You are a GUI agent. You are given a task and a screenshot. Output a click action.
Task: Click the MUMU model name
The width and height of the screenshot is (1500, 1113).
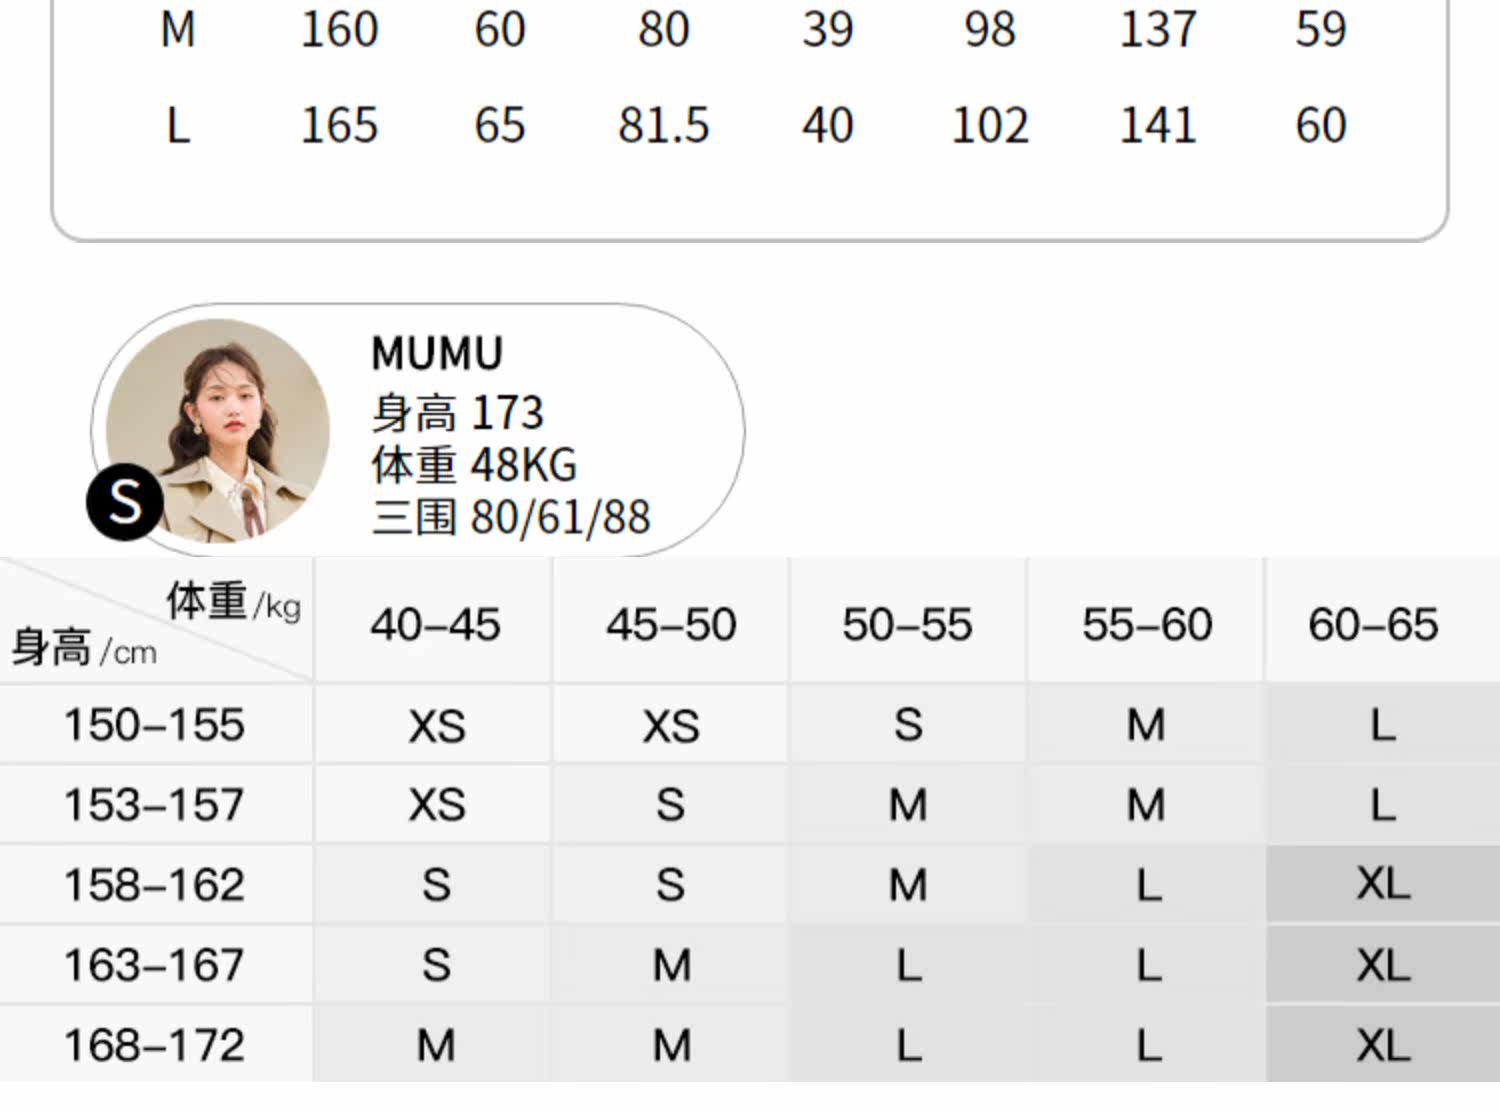(437, 353)
